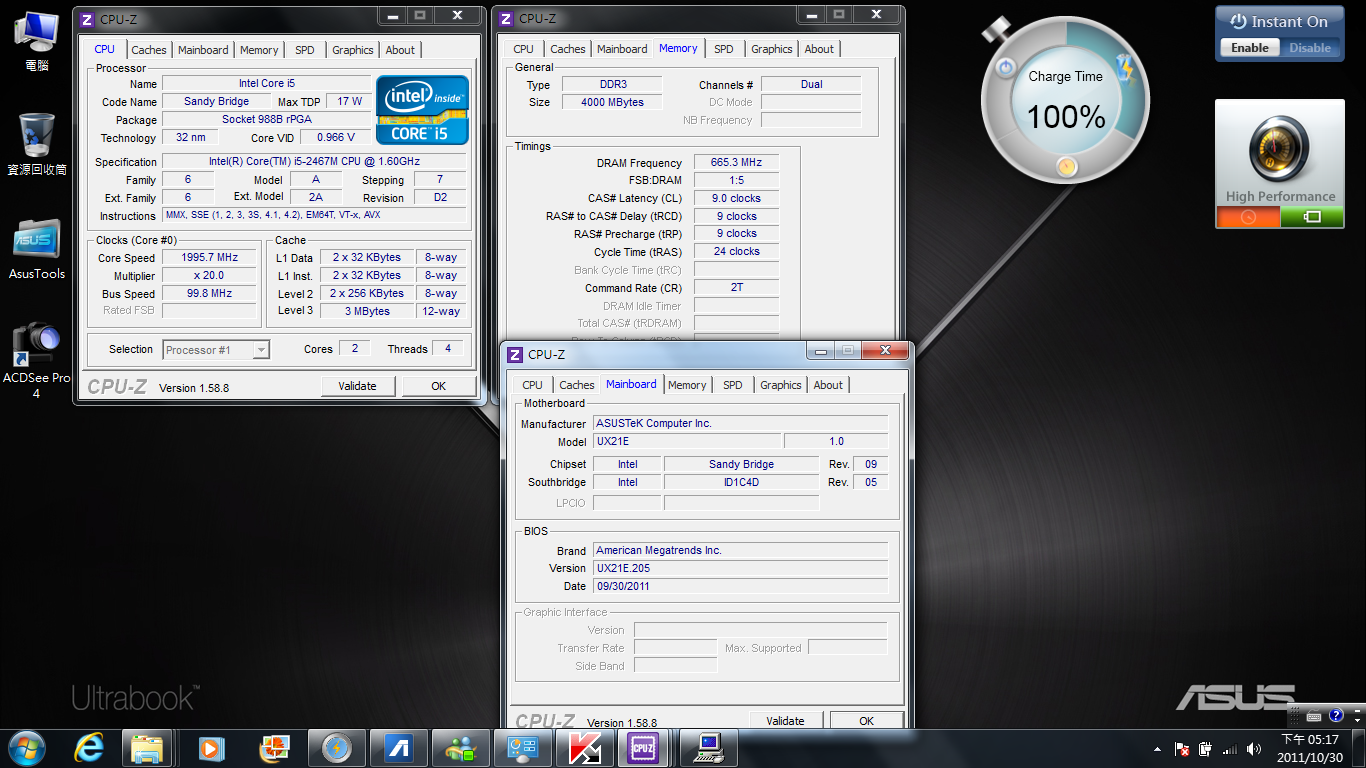Image resolution: width=1366 pixels, height=768 pixels.
Task: Open the Action Center flag tray icon
Action: pyautogui.click(x=1182, y=749)
